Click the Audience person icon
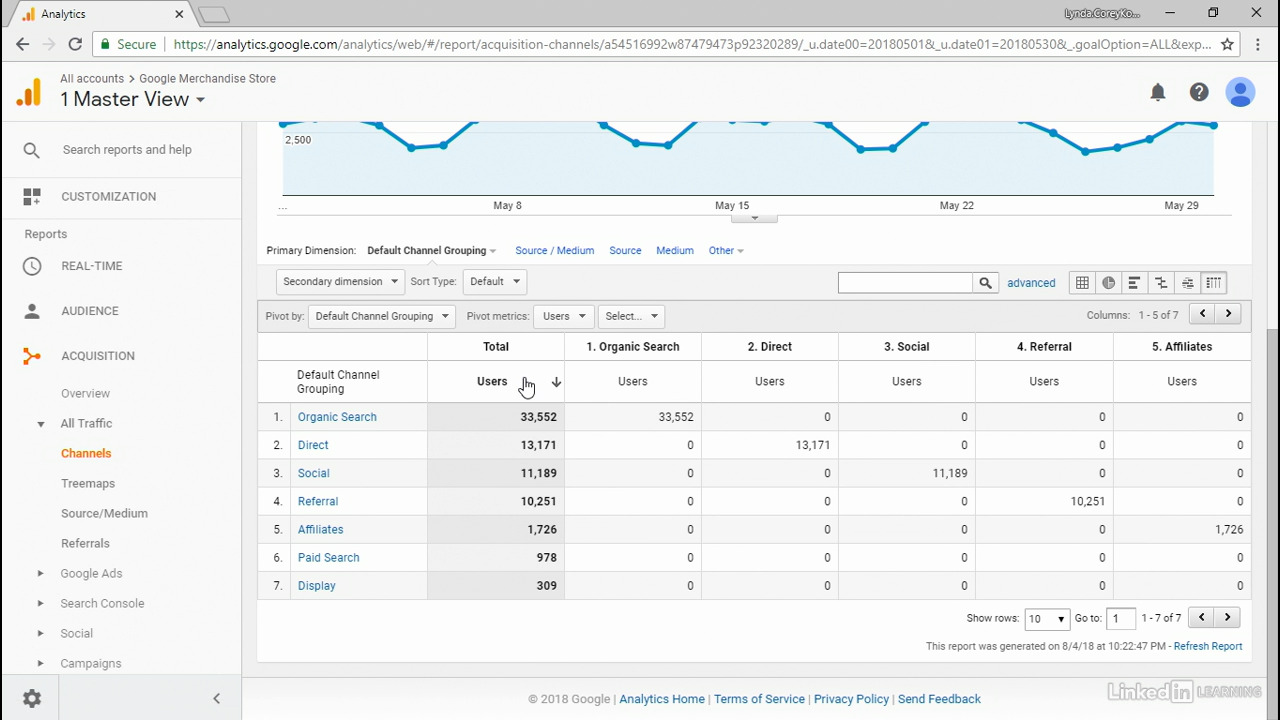 [32, 311]
